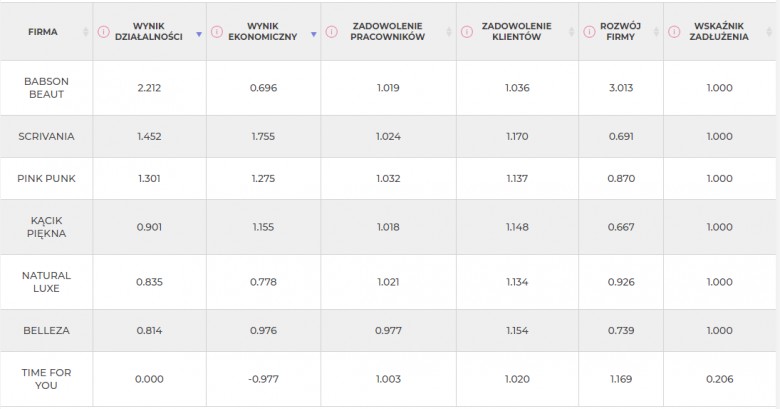Select the BABSON BEAUT company row
The image size is (780, 409).
click(x=388, y=88)
